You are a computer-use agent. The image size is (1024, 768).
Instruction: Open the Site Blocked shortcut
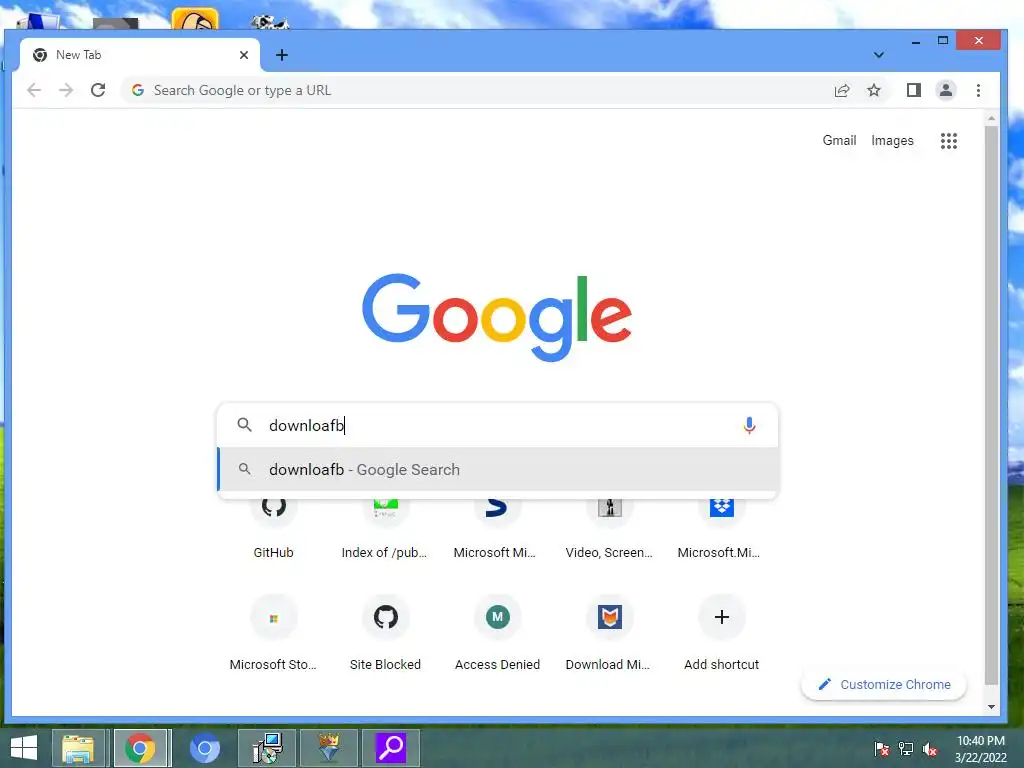click(385, 633)
